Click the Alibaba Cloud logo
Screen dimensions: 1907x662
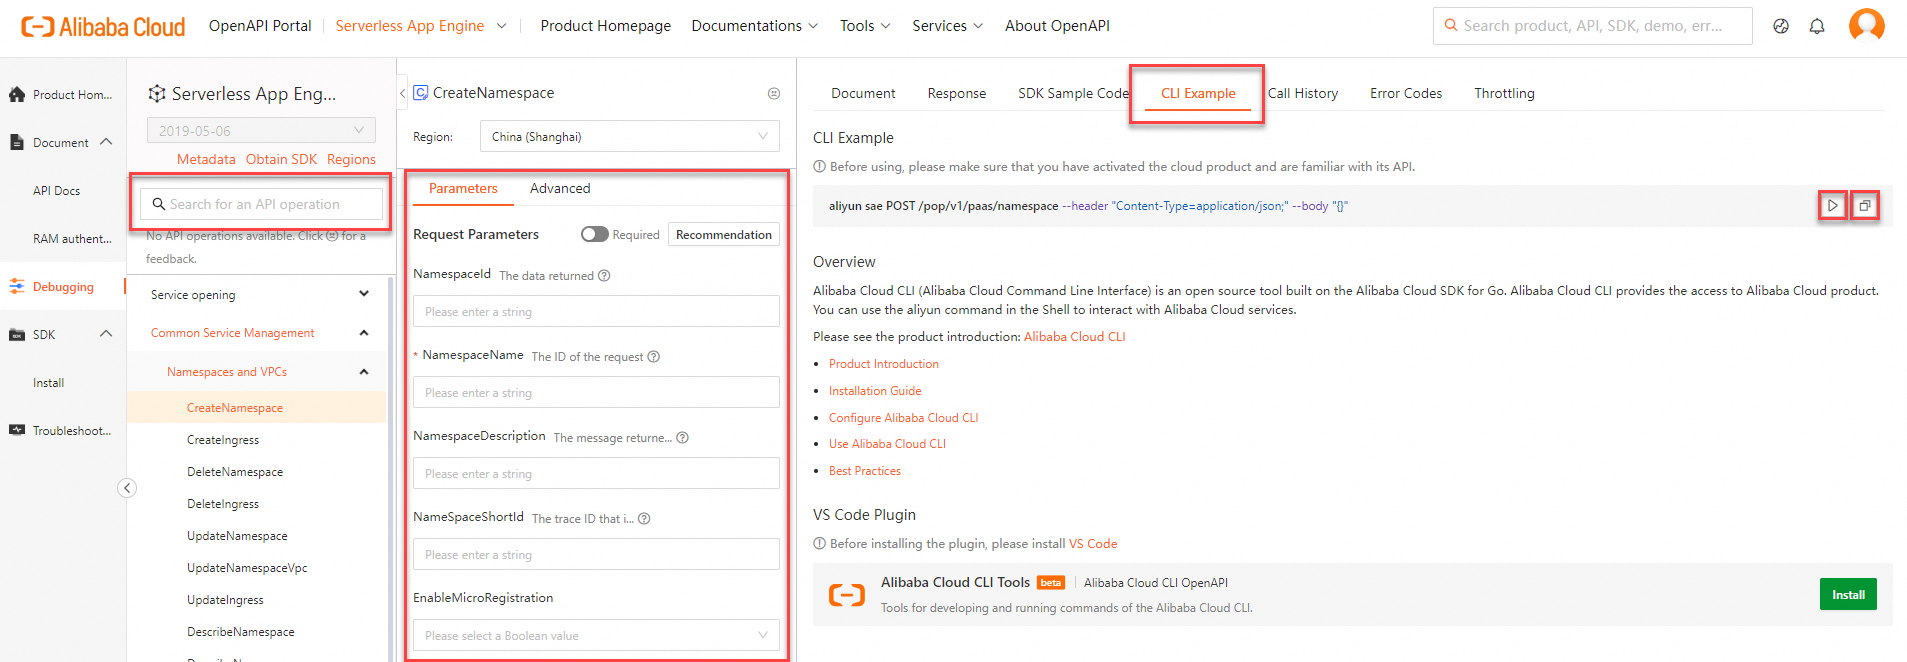tap(103, 27)
